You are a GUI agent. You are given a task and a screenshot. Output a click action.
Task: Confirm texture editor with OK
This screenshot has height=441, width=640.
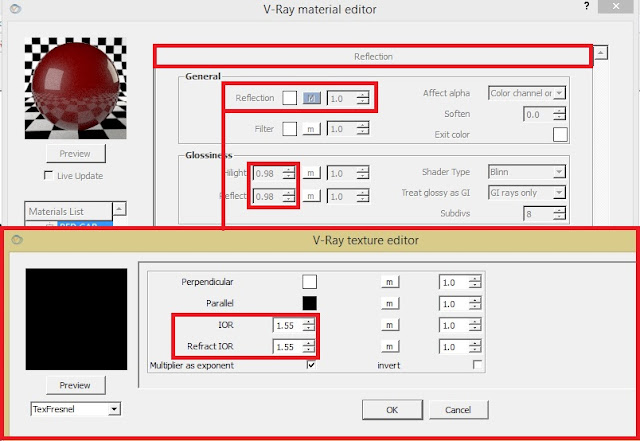[x=392, y=410]
